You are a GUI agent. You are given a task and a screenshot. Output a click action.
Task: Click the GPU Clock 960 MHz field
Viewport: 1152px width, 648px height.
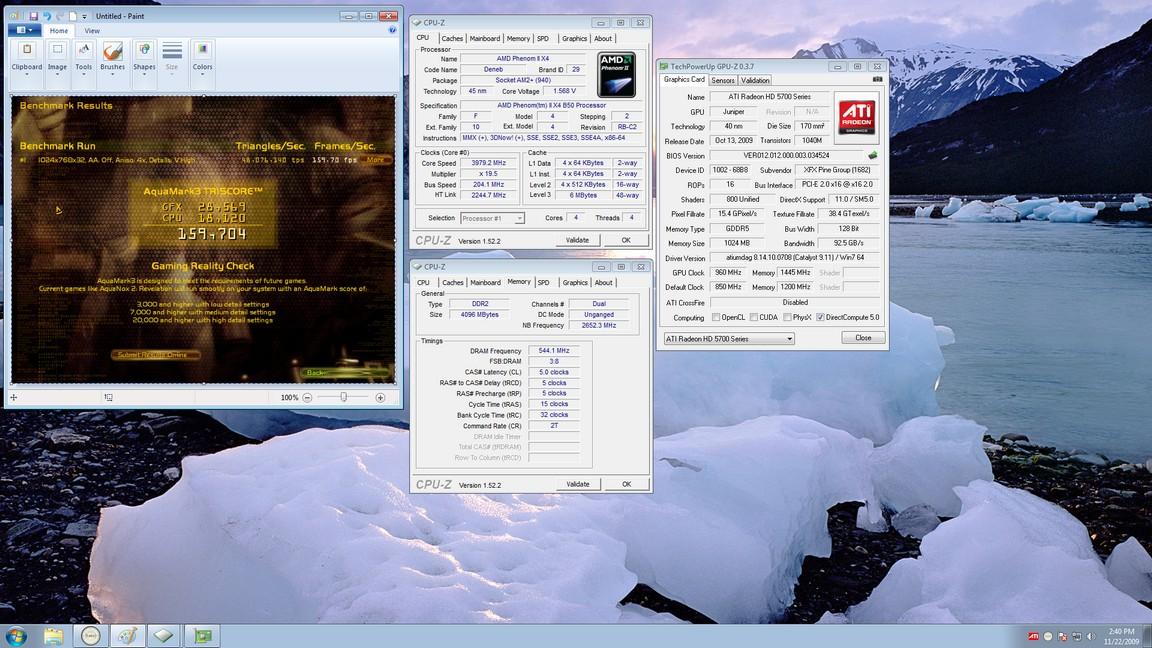tap(728, 273)
